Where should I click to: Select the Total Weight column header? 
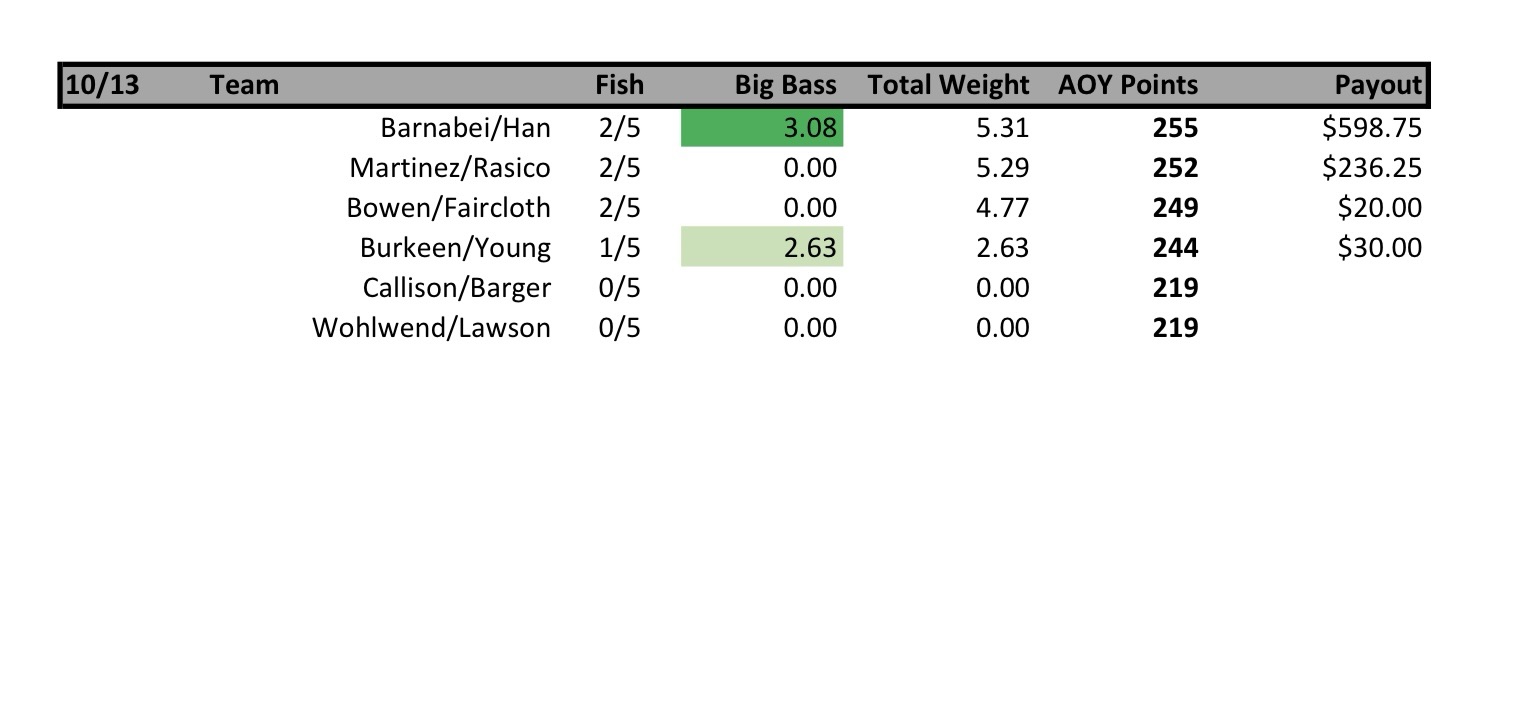(x=948, y=85)
